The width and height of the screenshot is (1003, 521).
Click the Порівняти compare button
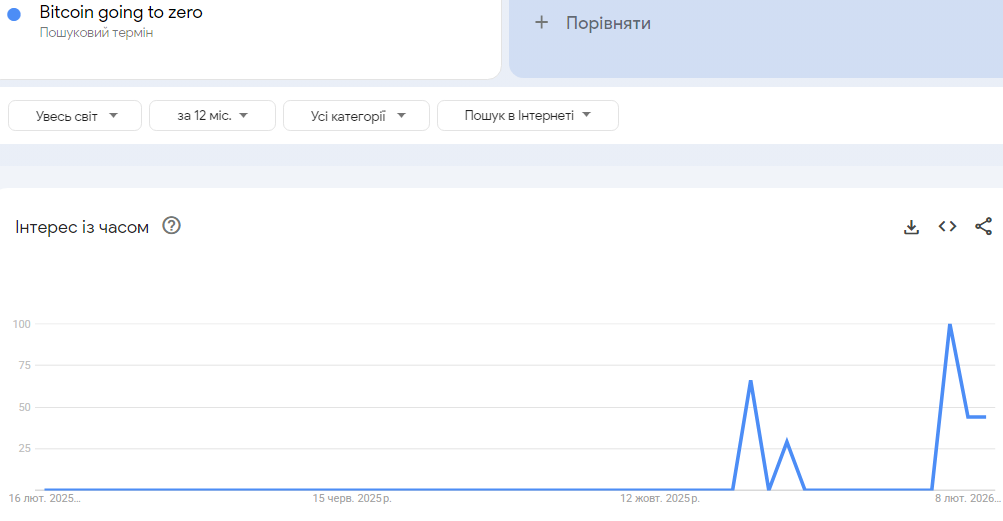pyautogui.click(x=608, y=22)
